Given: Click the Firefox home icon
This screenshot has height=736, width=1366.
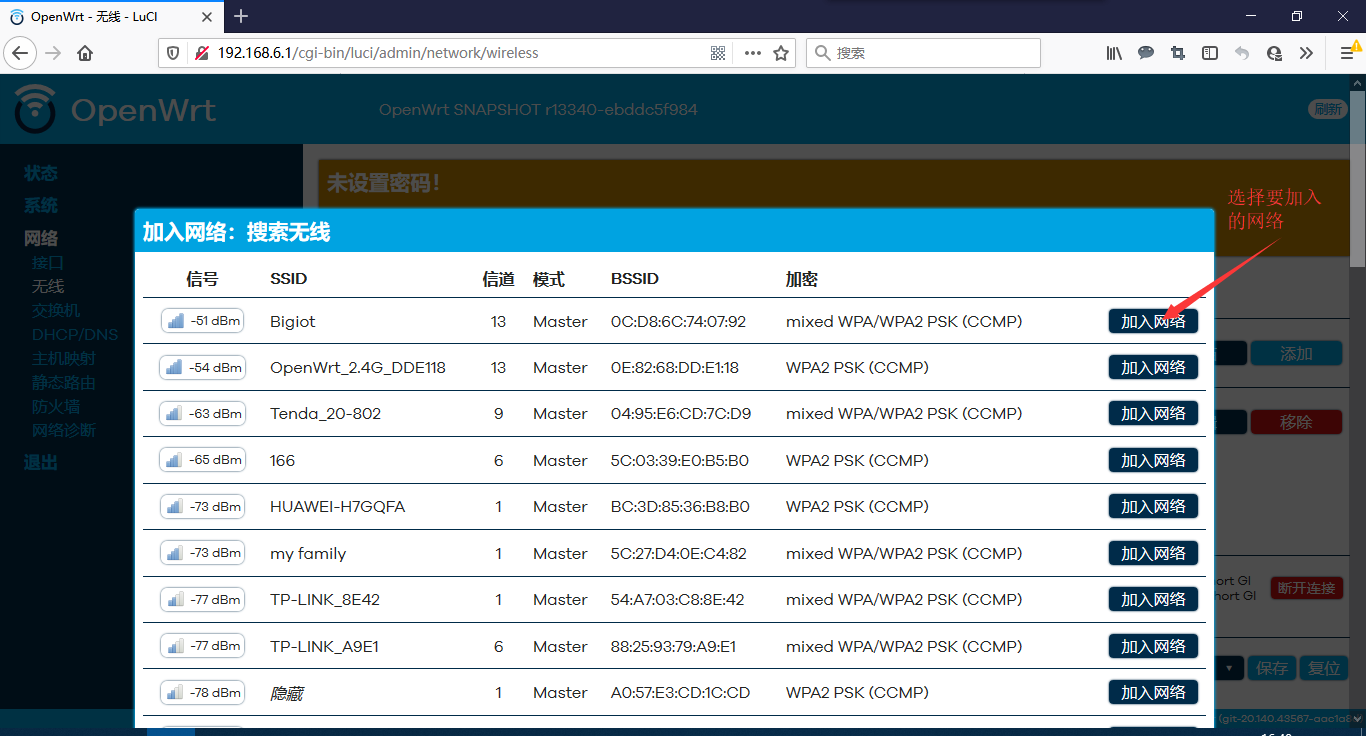Looking at the screenshot, I should [x=85, y=53].
